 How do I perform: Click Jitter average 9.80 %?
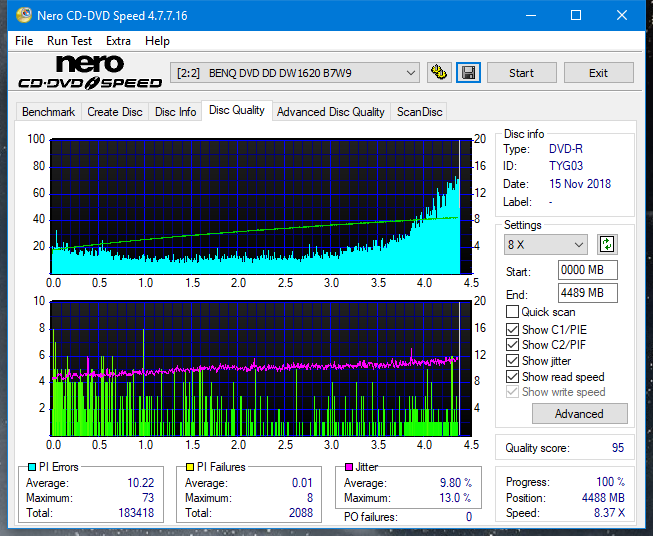[x=456, y=483]
